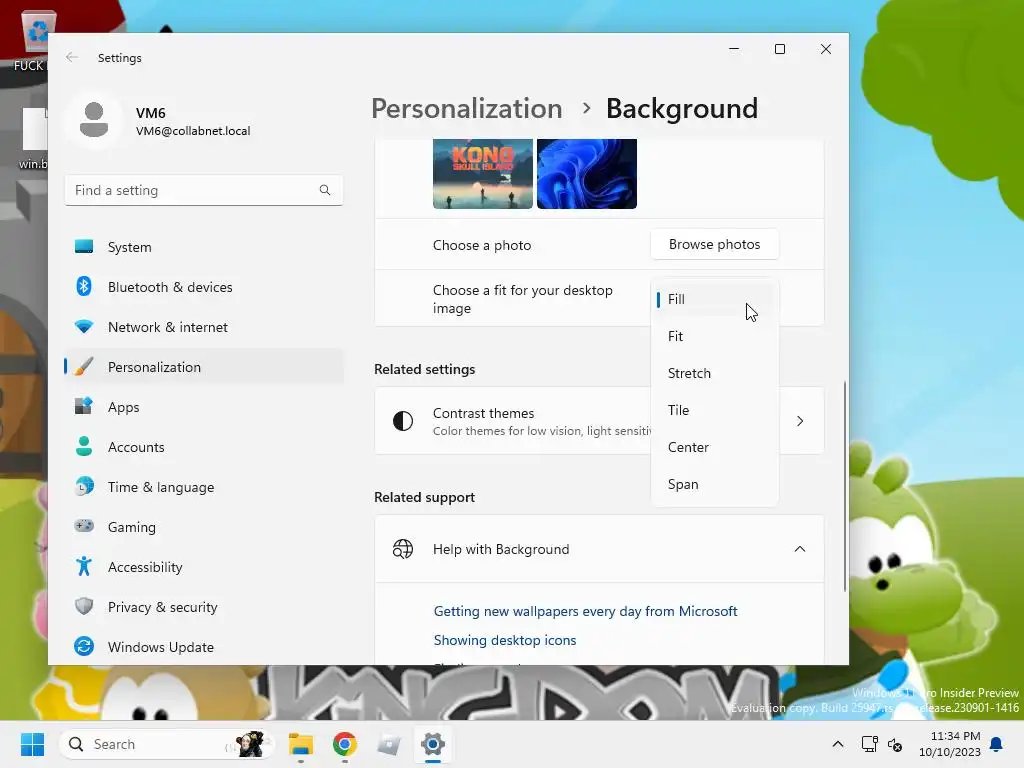1024x768 pixels.
Task: Select the blue Windows bloom wallpaper thumbnail
Action: point(586,174)
